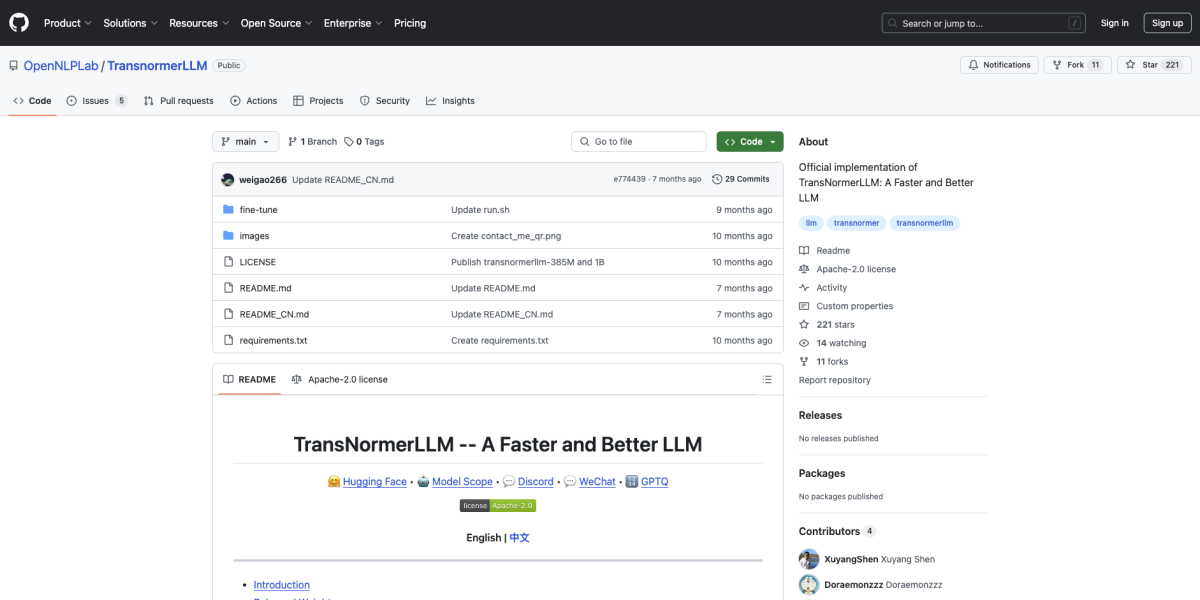
Task: Click the Go to file field
Action: pos(640,142)
